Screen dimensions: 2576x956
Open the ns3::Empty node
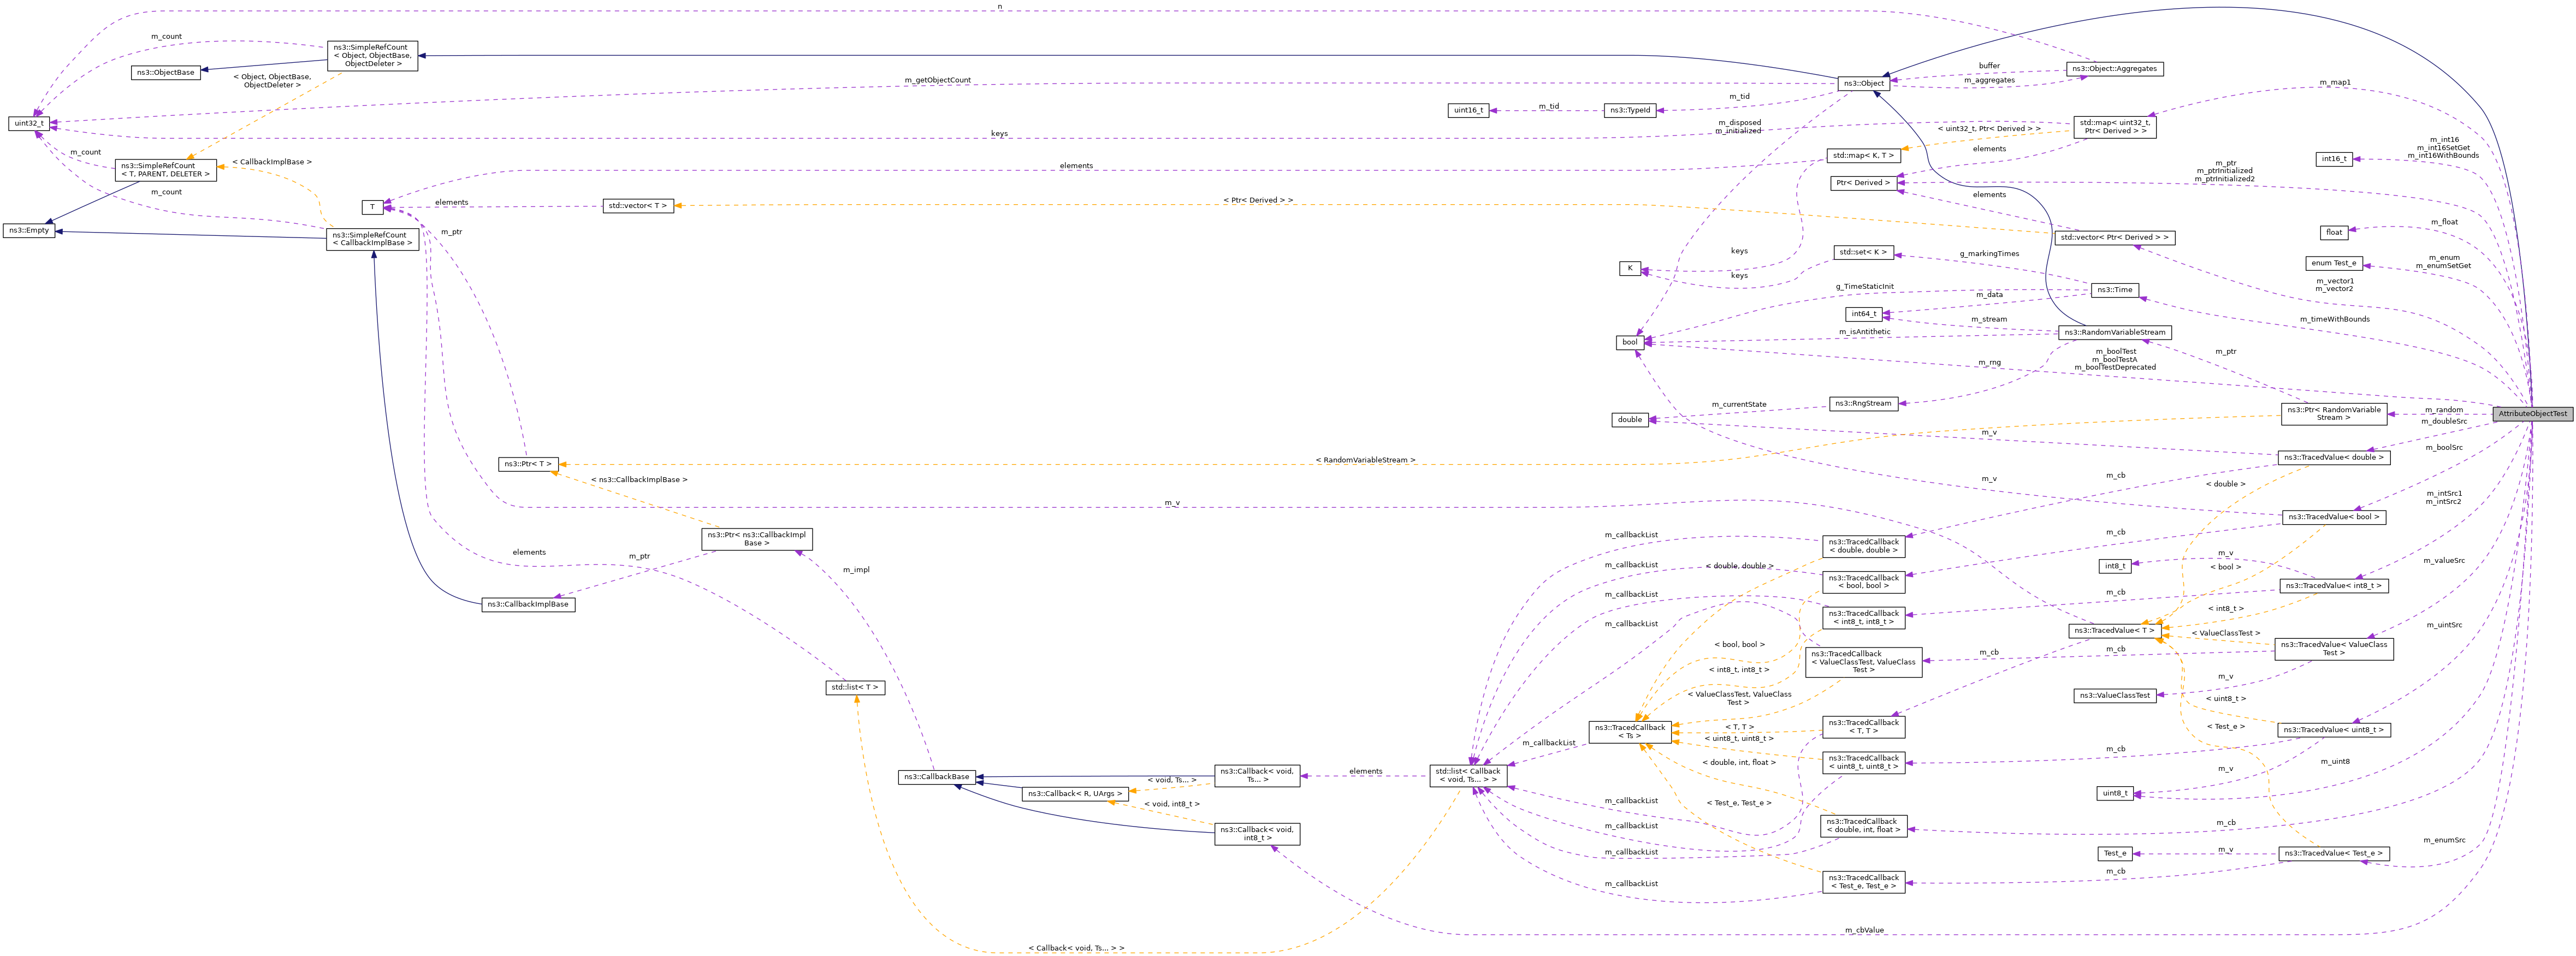(x=29, y=230)
